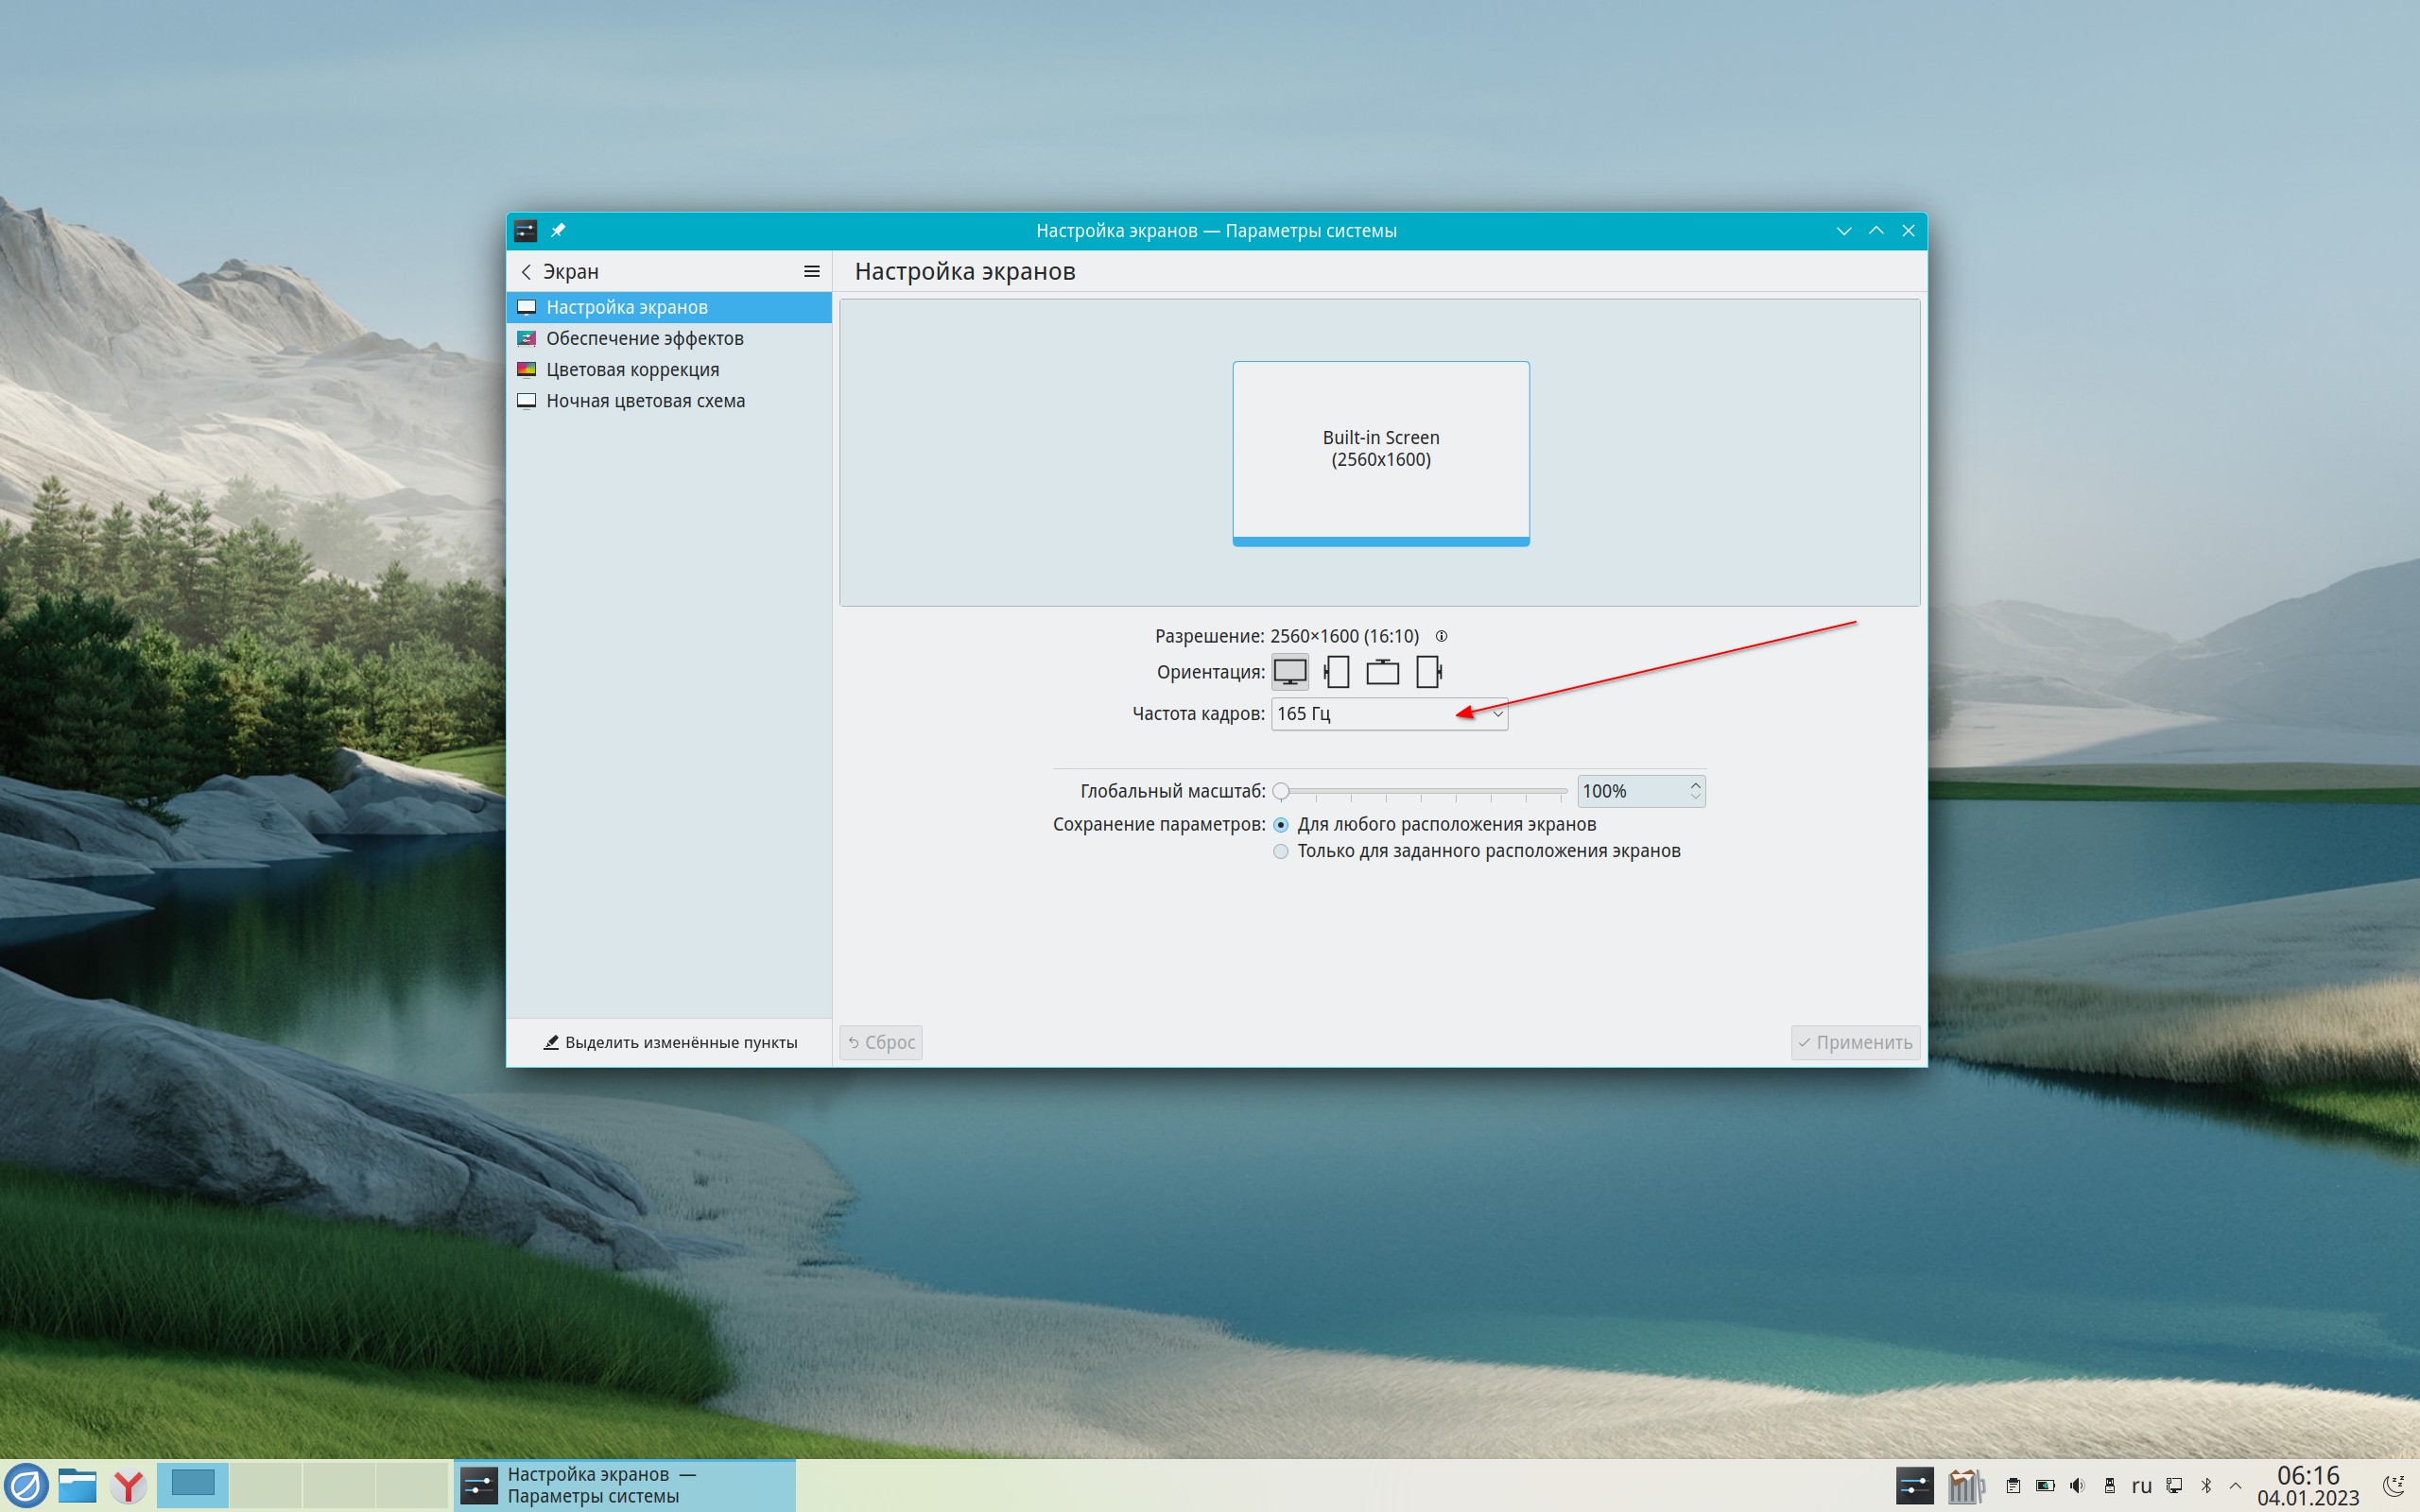The height and width of the screenshot is (1512, 2420).
Task: Click the Глобальный масштаб slider handle
Action: pos(1281,791)
